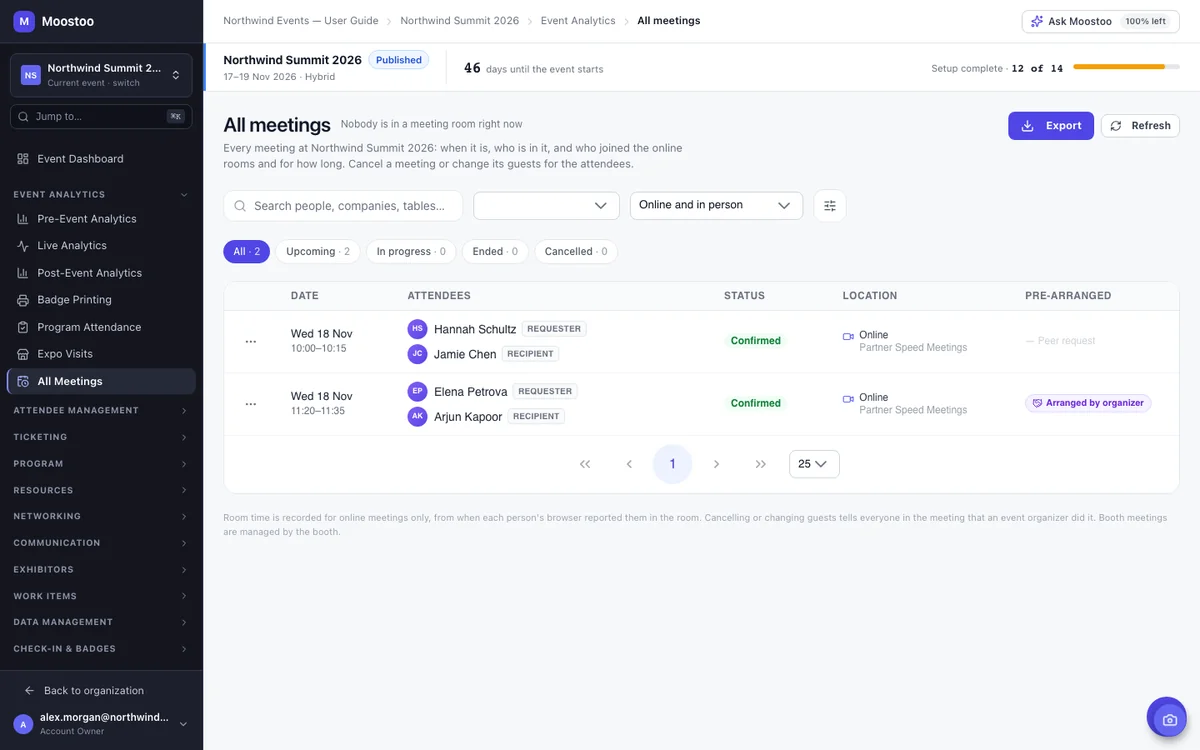Image resolution: width=1200 pixels, height=750 pixels.
Task: Go to the first page of results
Action: pyautogui.click(x=585, y=464)
